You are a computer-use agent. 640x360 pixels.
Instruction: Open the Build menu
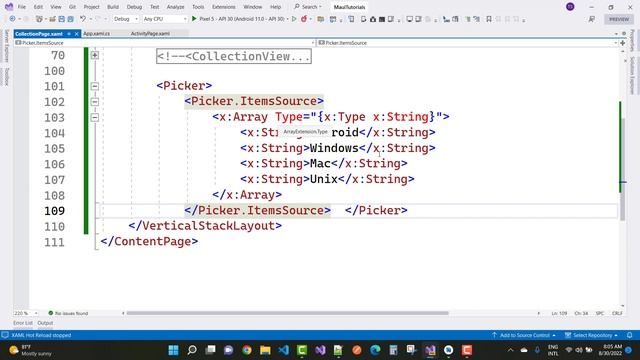(113, 7)
